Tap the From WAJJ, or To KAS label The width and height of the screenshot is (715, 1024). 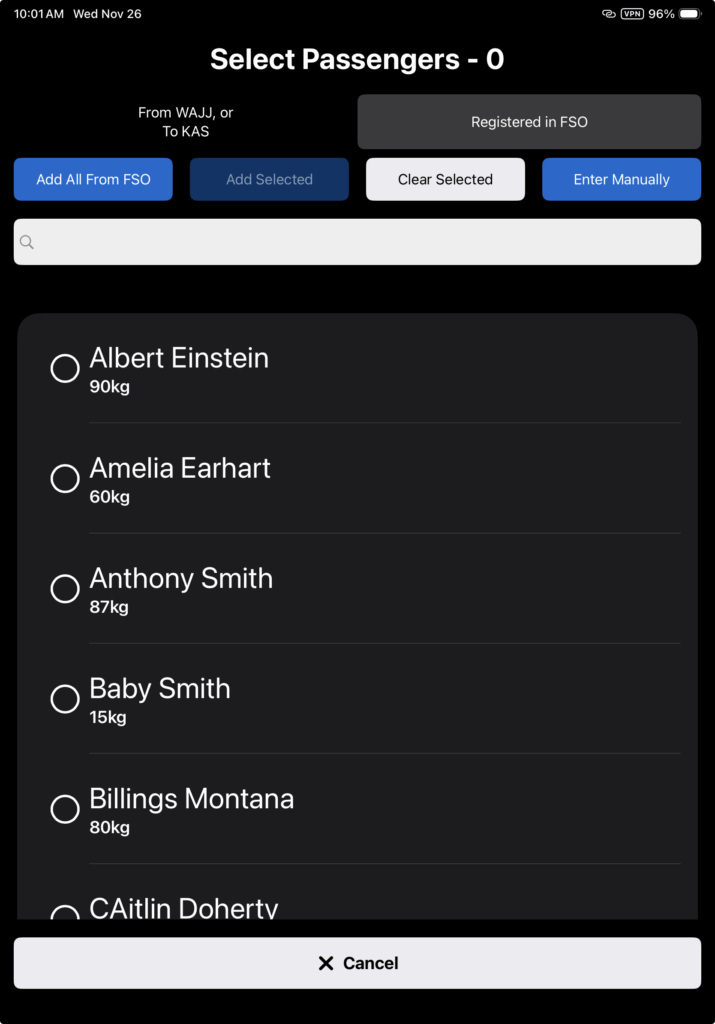[185, 122]
